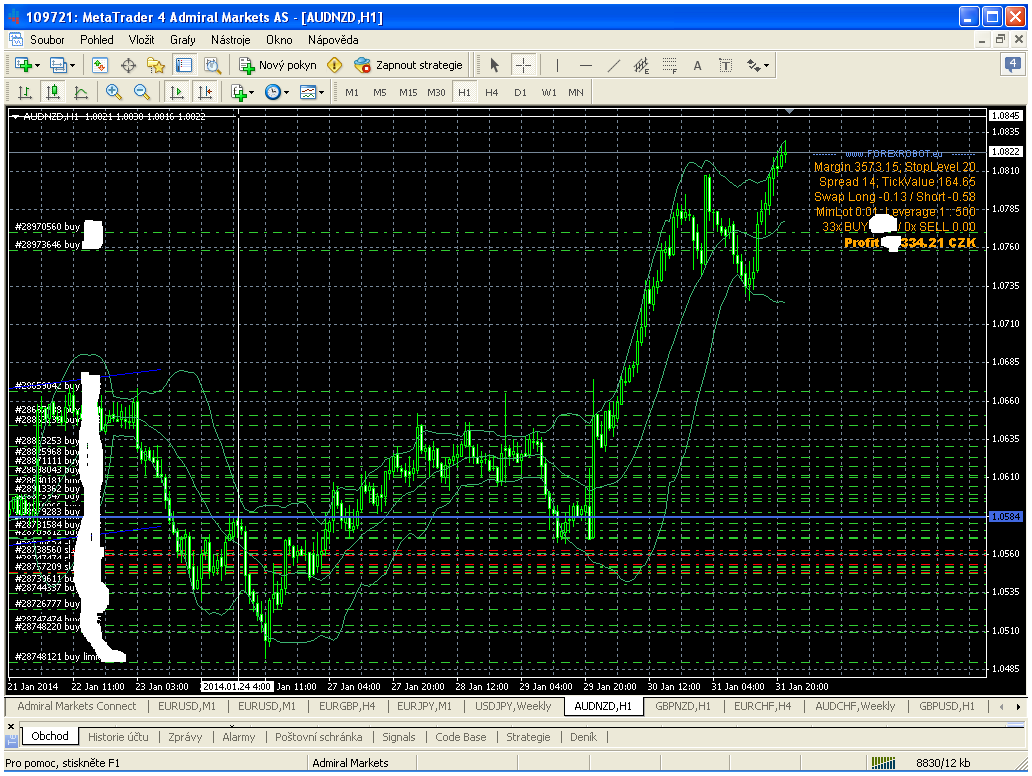This screenshot has height=776, width=1032.
Task: Set timeframe to M15
Action: [408, 92]
